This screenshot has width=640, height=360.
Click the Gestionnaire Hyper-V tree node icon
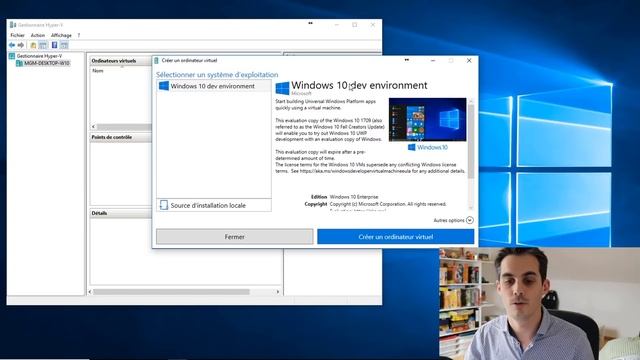(x=12, y=56)
